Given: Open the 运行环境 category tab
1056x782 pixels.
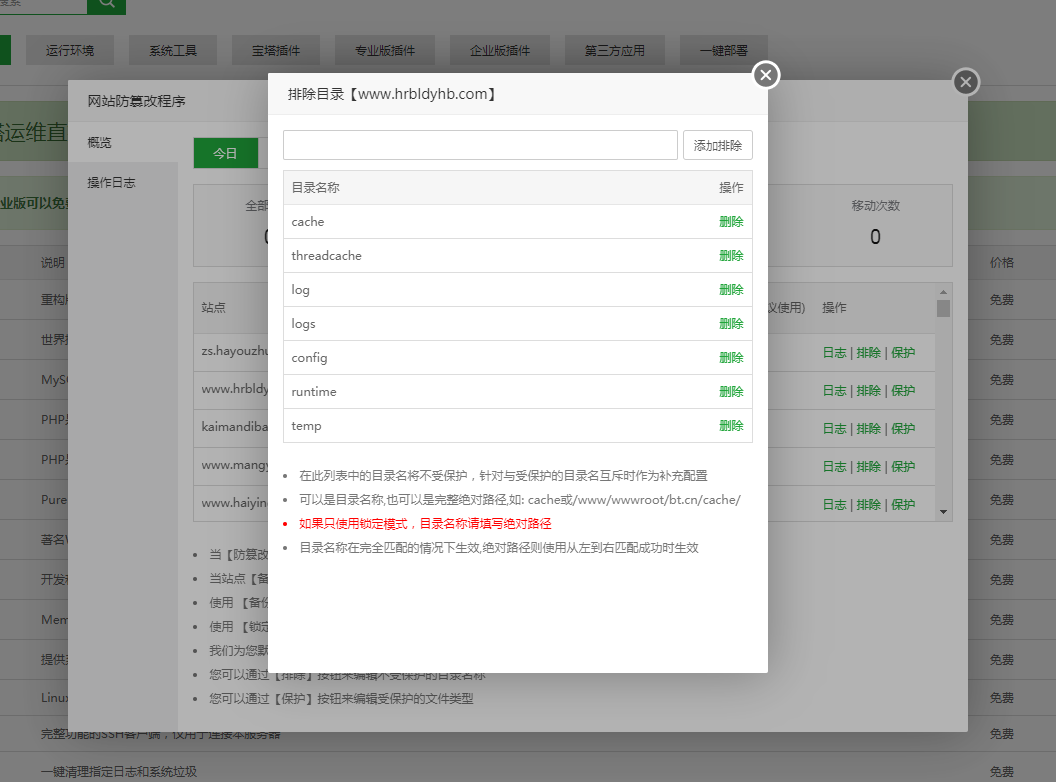Looking at the screenshot, I should [x=70, y=51].
